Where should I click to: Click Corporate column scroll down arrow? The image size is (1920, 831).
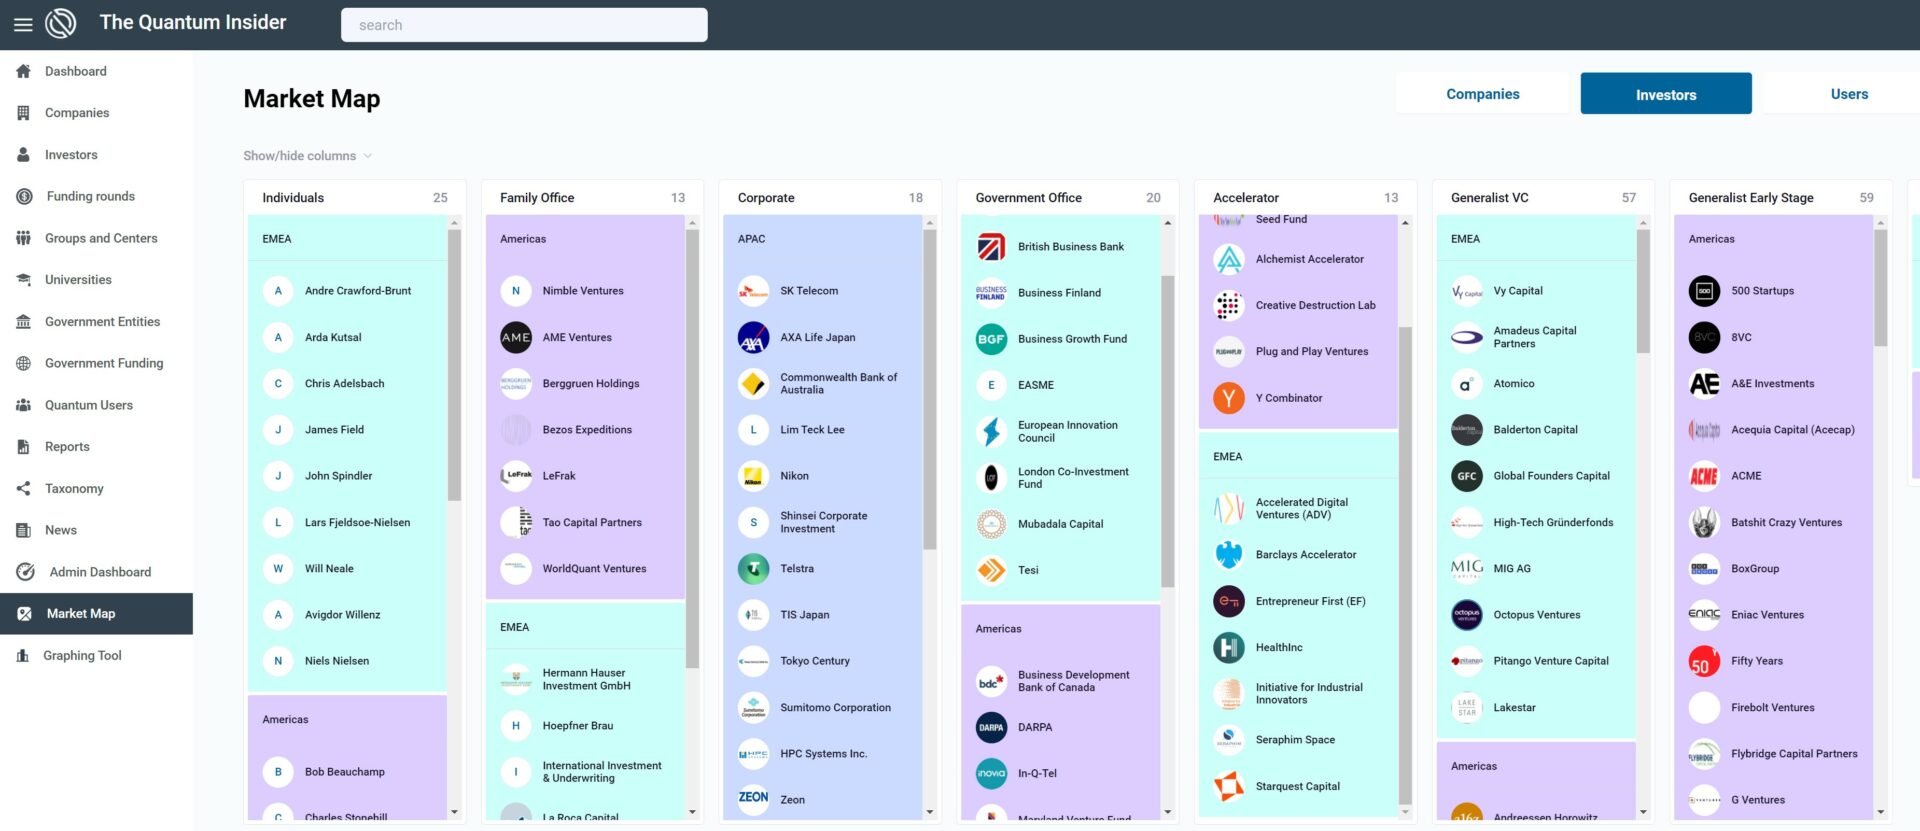[x=929, y=812]
